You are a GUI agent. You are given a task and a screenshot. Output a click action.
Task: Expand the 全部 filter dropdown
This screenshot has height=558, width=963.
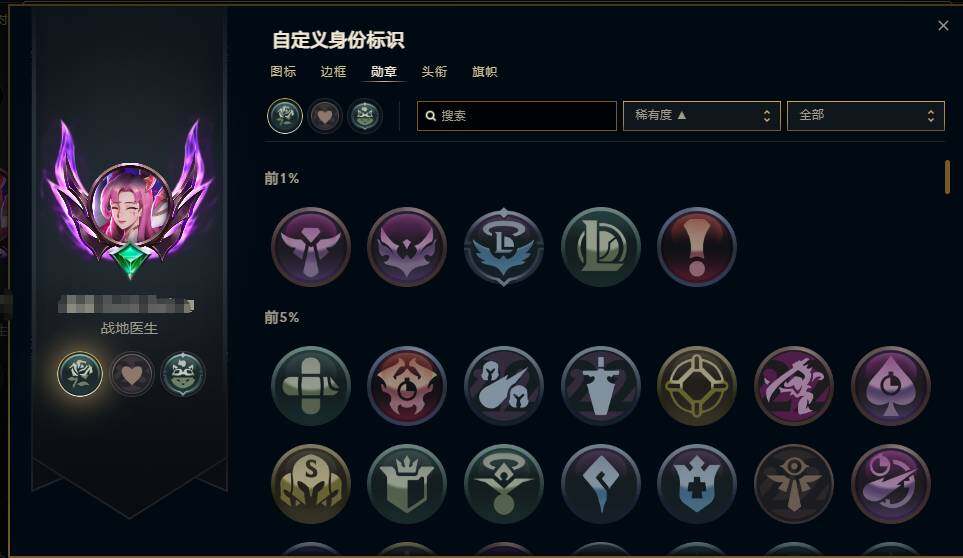[x=865, y=115]
